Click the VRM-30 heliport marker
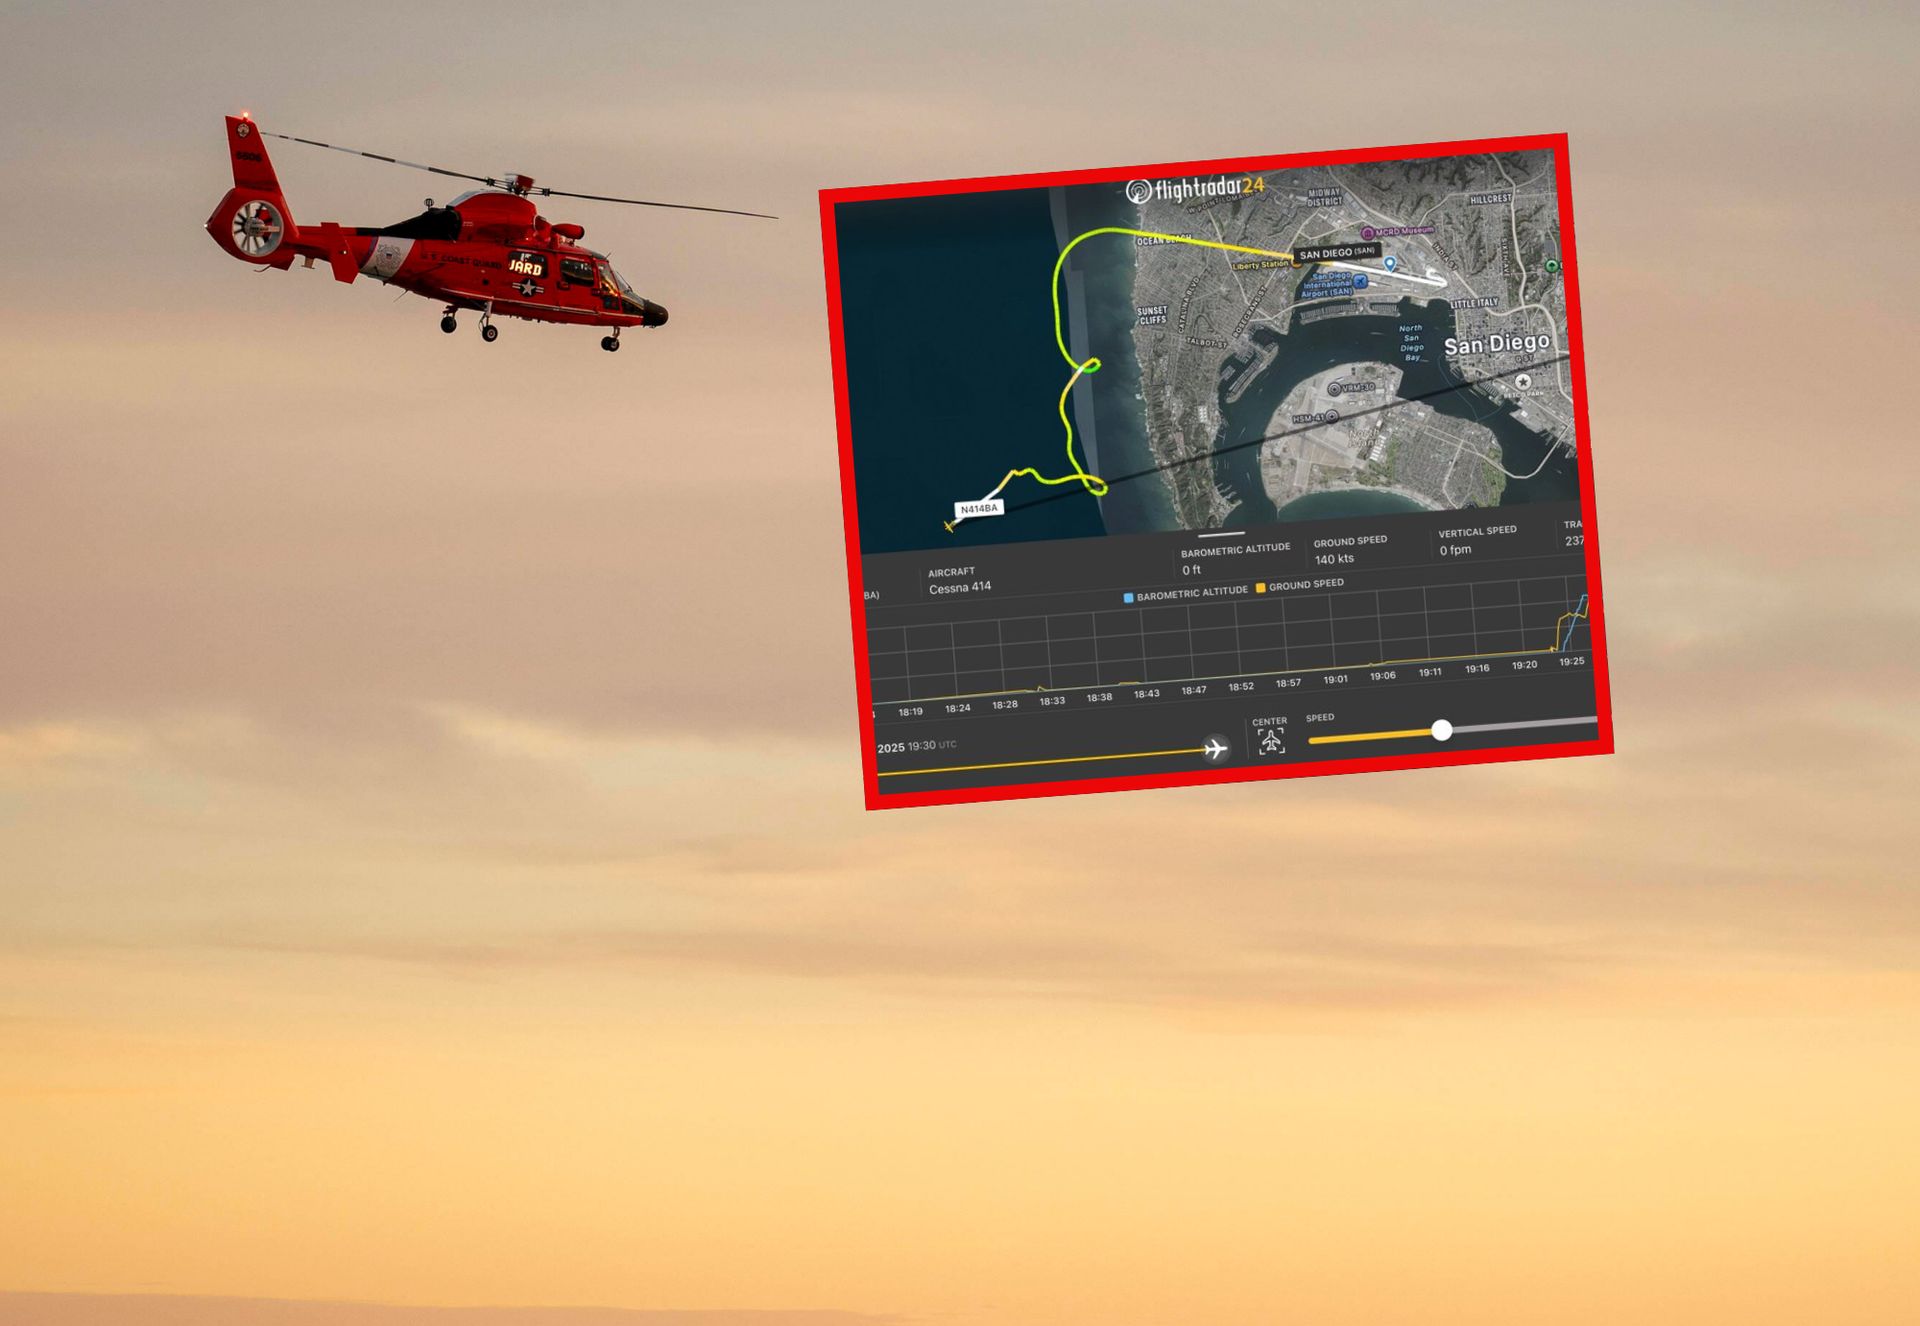The width and height of the screenshot is (1920, 1326). (1334, 389)
